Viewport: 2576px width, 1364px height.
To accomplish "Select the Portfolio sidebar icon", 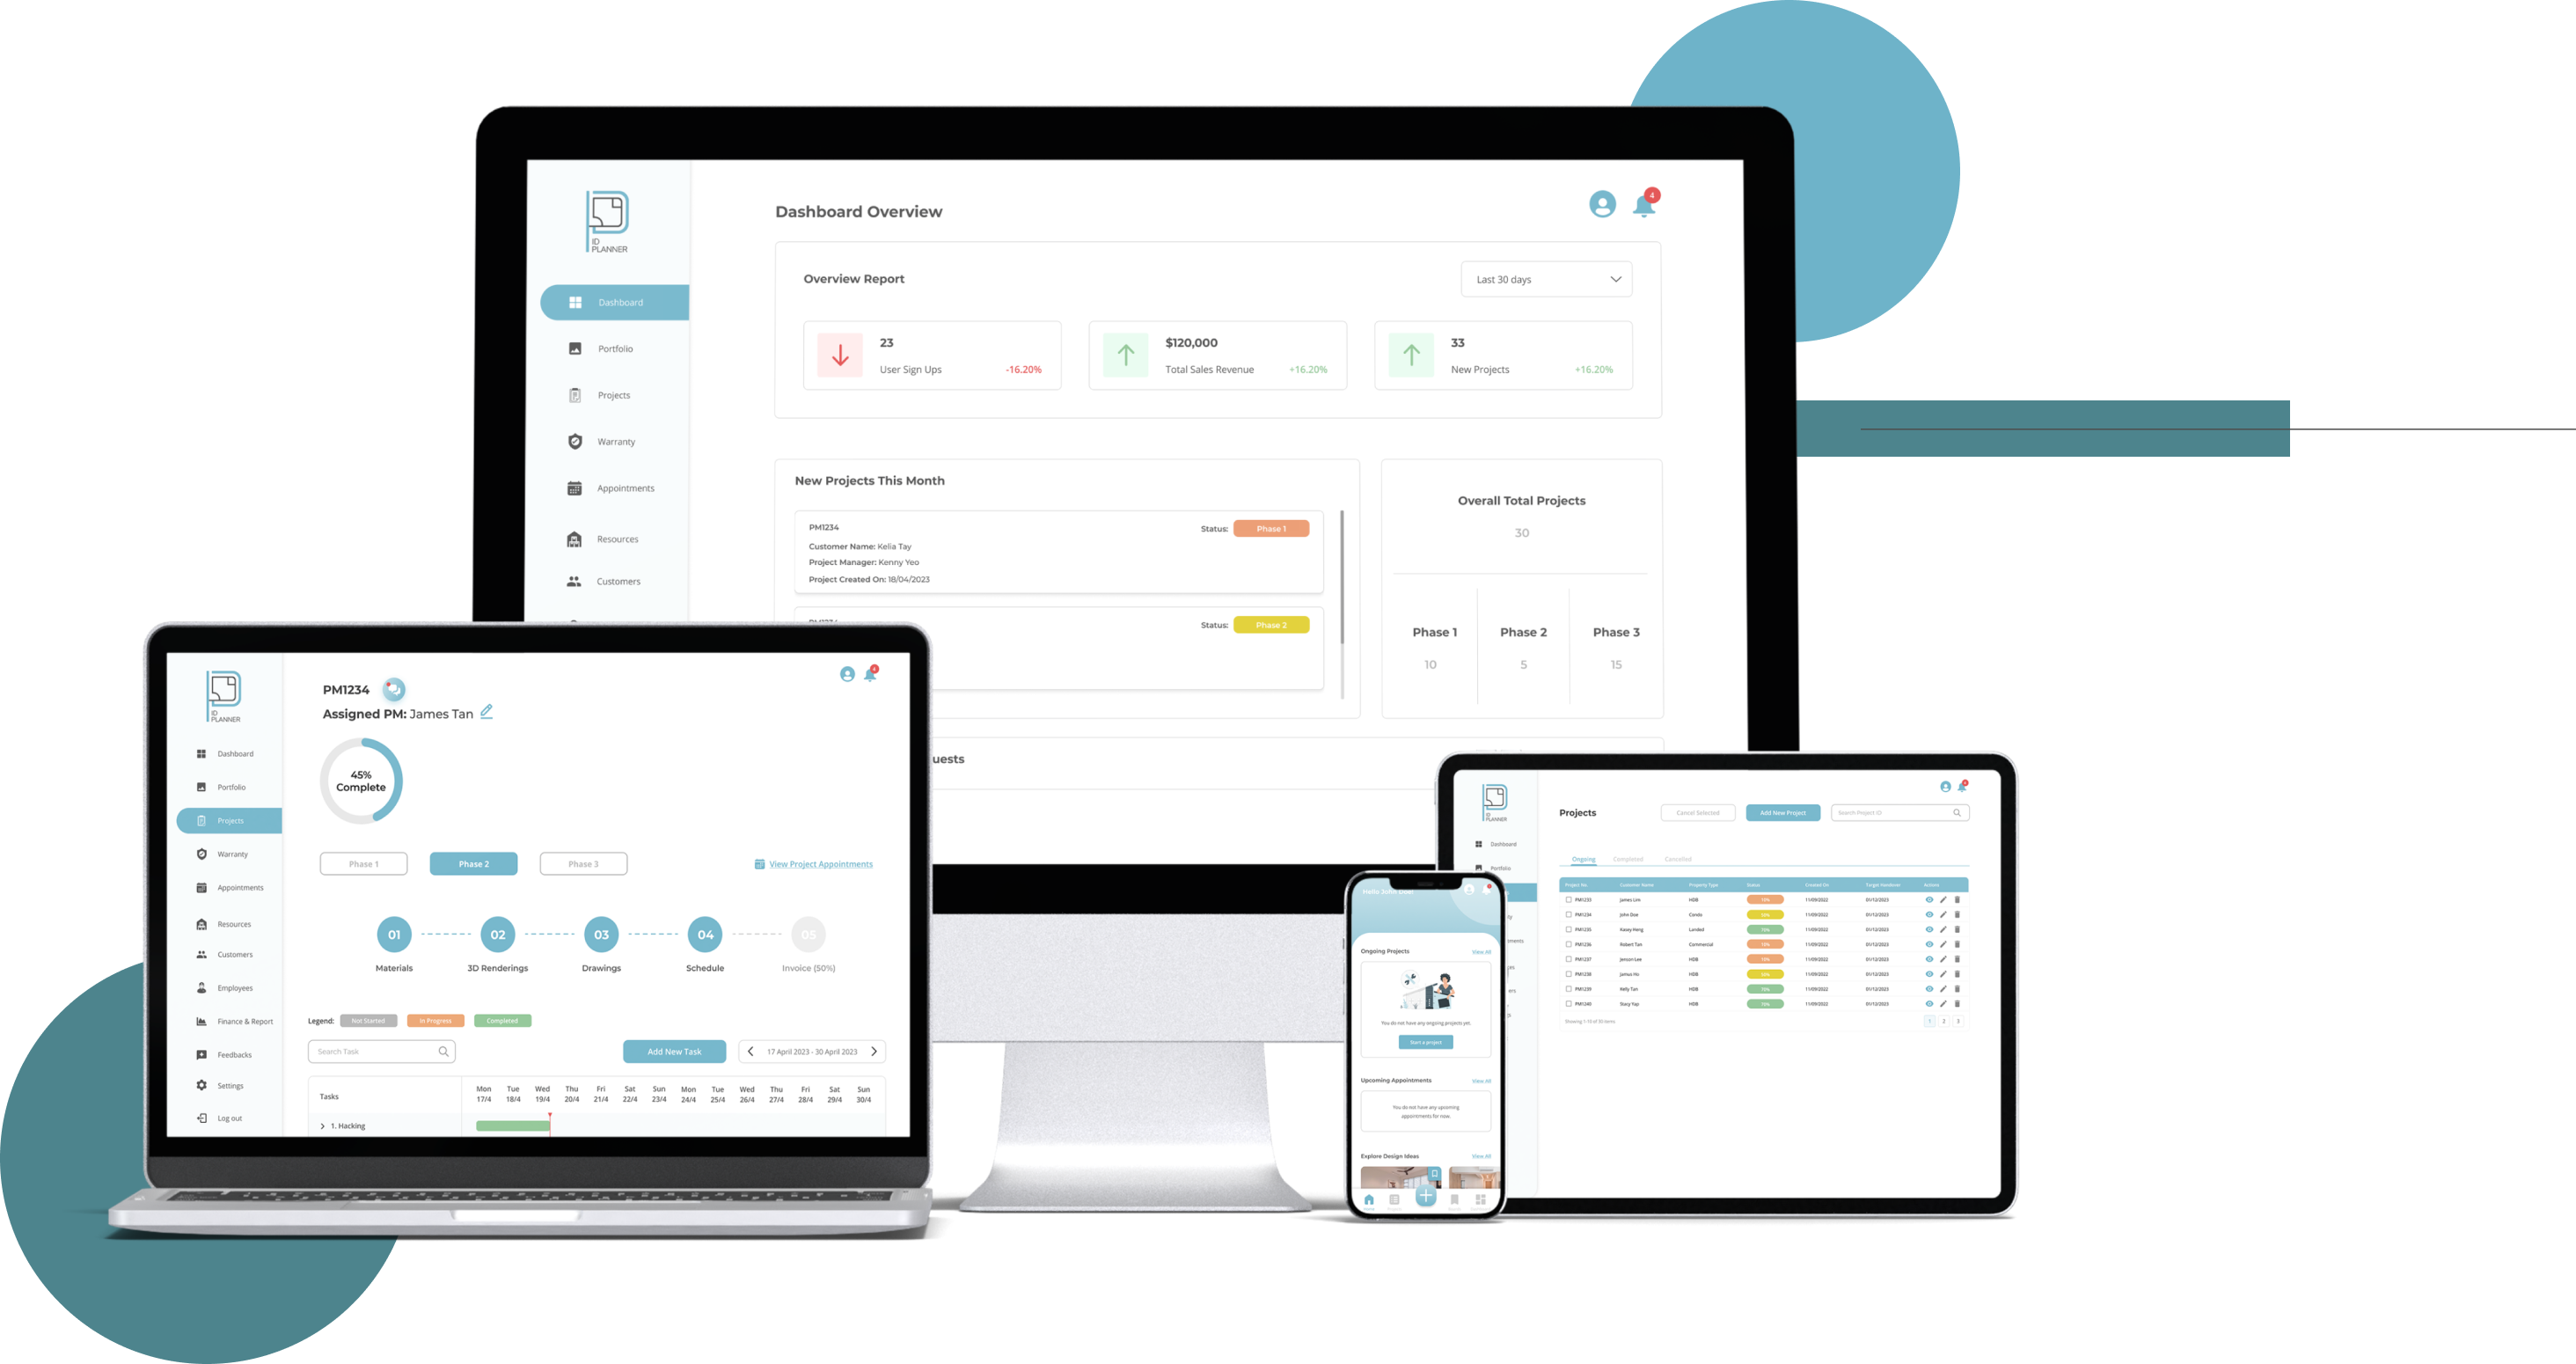I will point(573,348).
